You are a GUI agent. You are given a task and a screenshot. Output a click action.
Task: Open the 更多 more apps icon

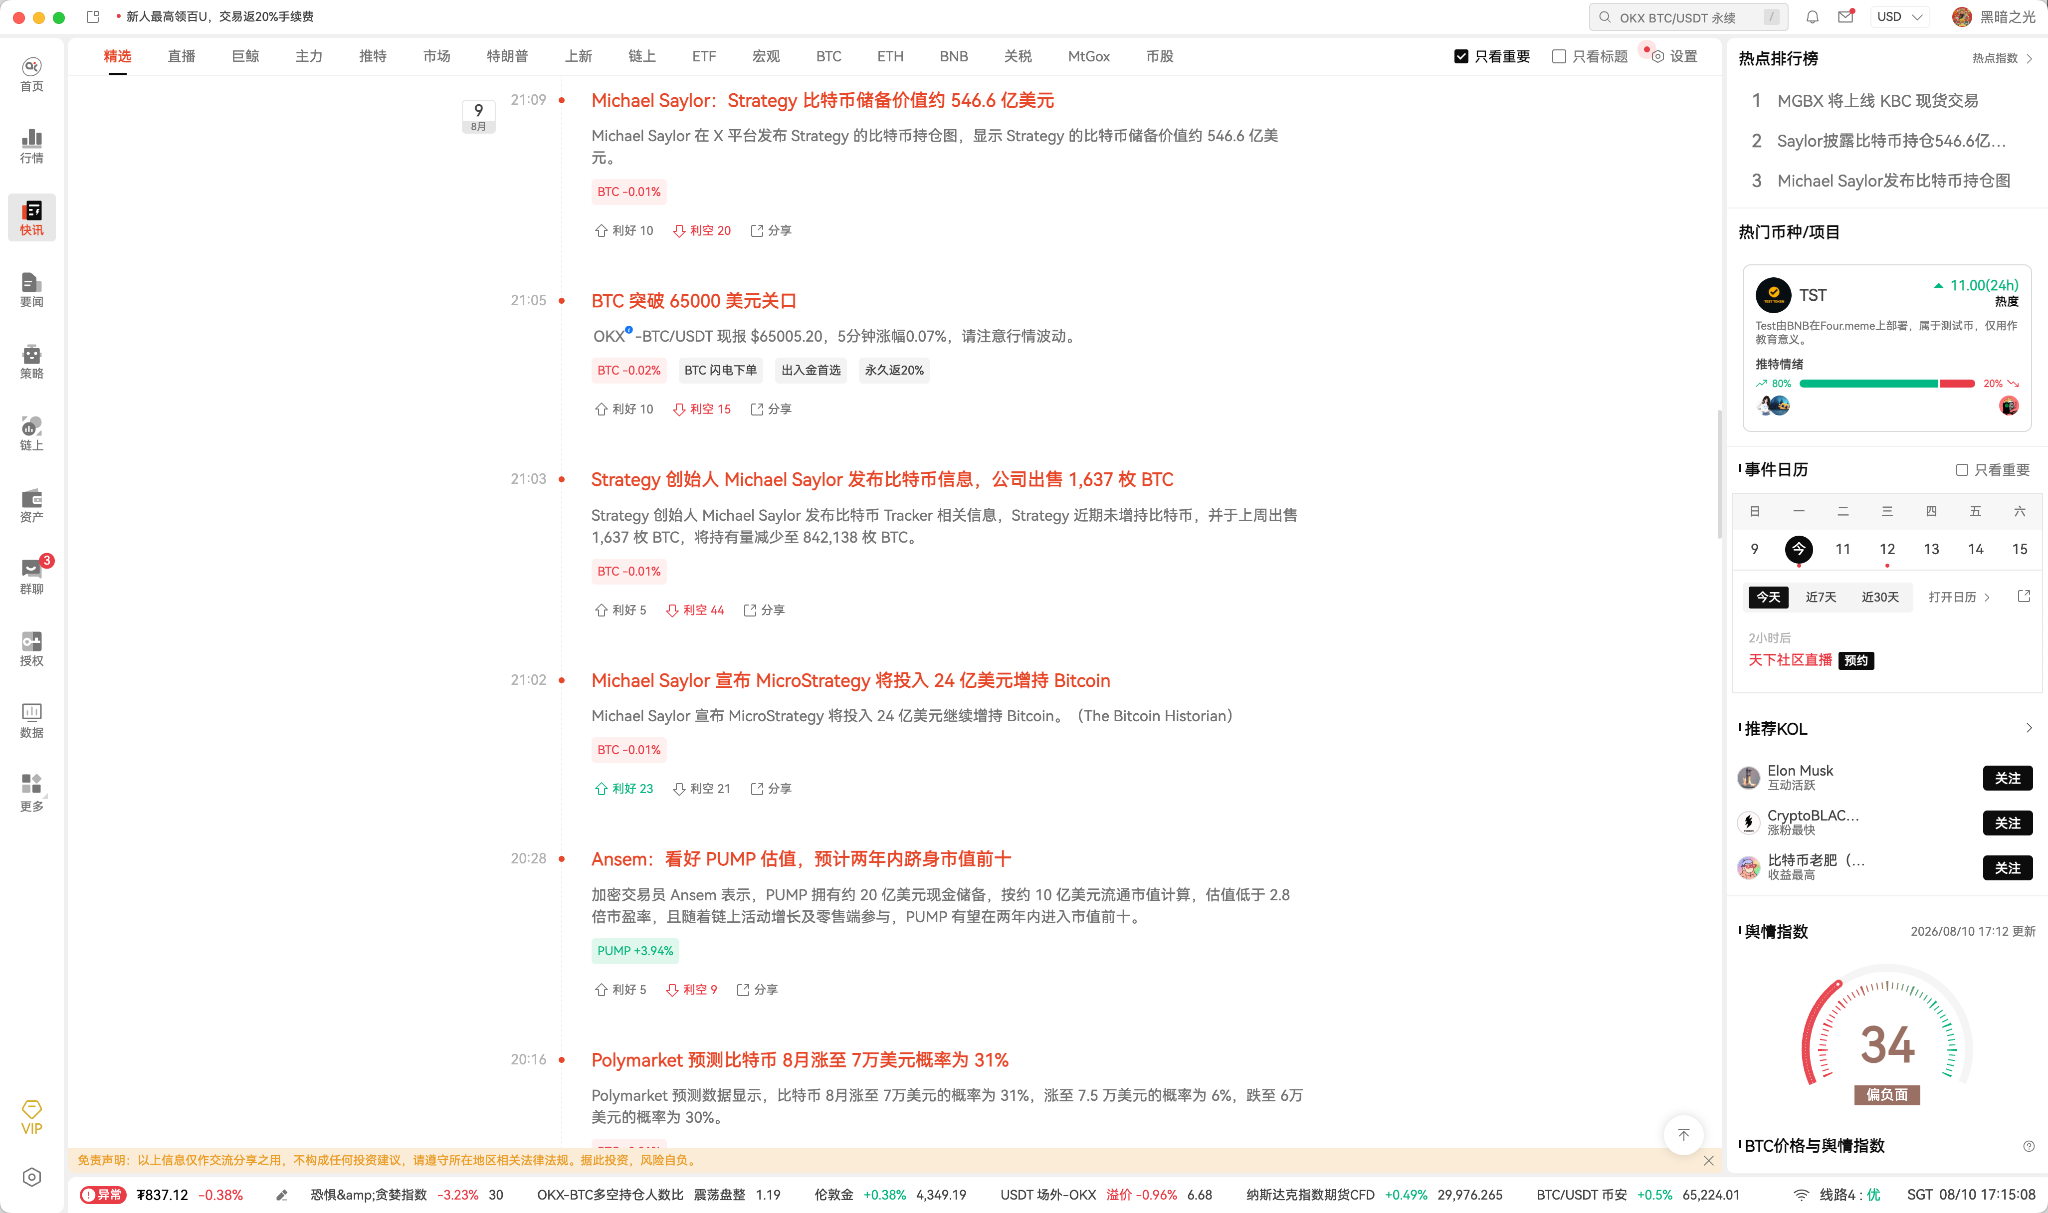pos(32,793)
